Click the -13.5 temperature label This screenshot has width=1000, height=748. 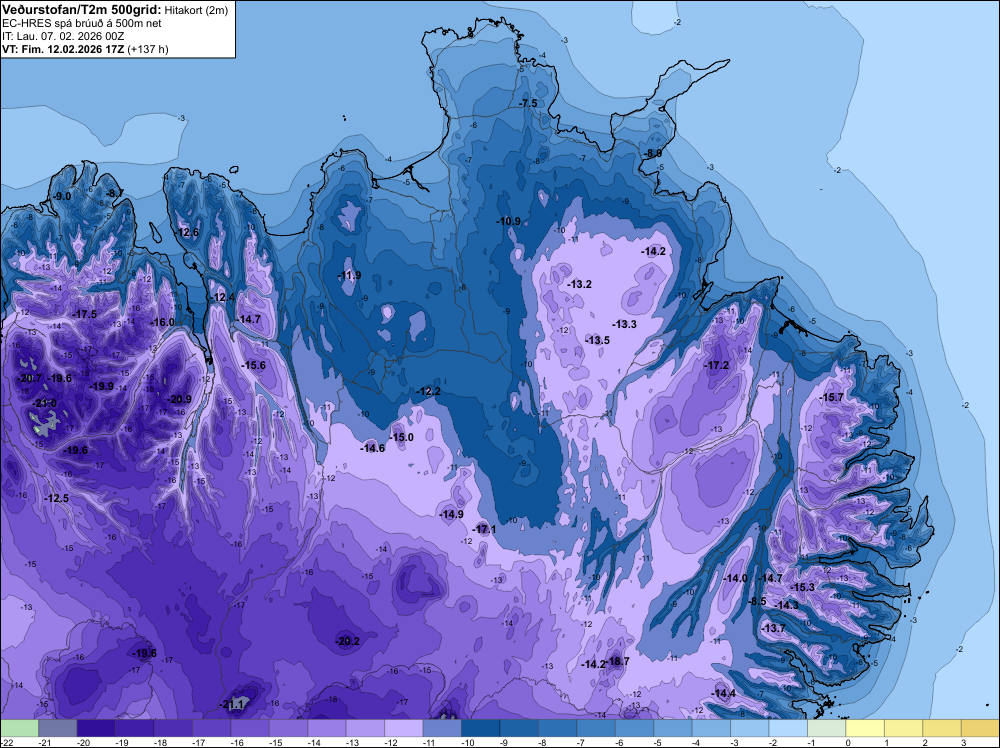point(597,341)
